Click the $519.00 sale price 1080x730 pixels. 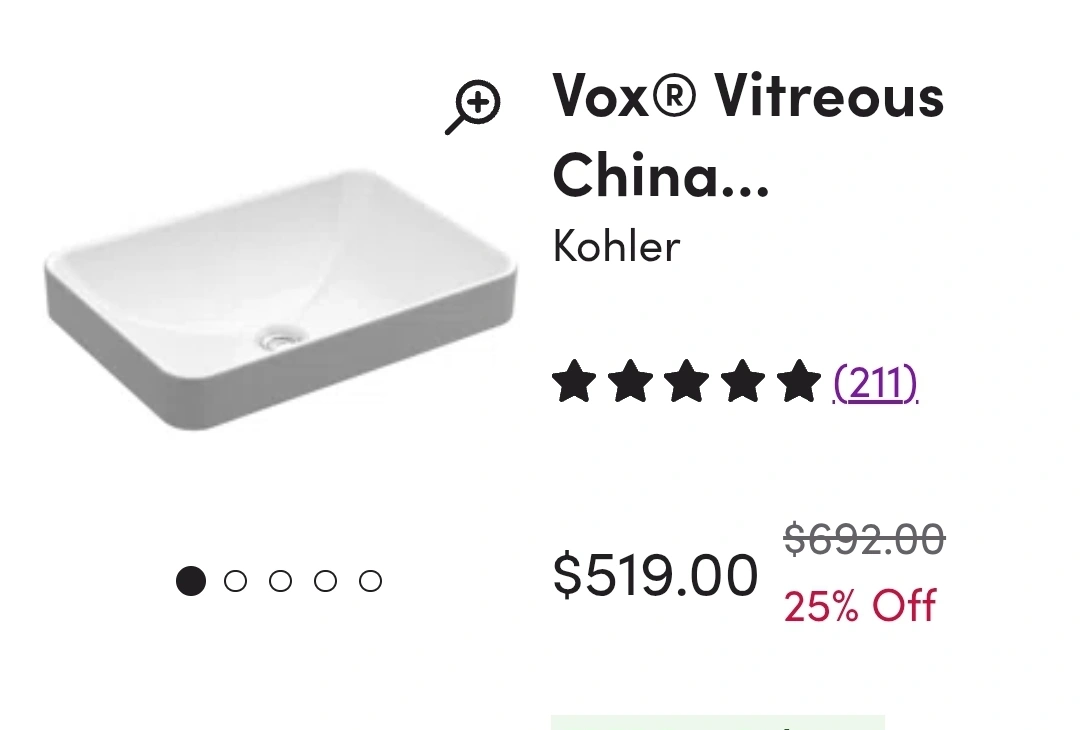point(656,574)
